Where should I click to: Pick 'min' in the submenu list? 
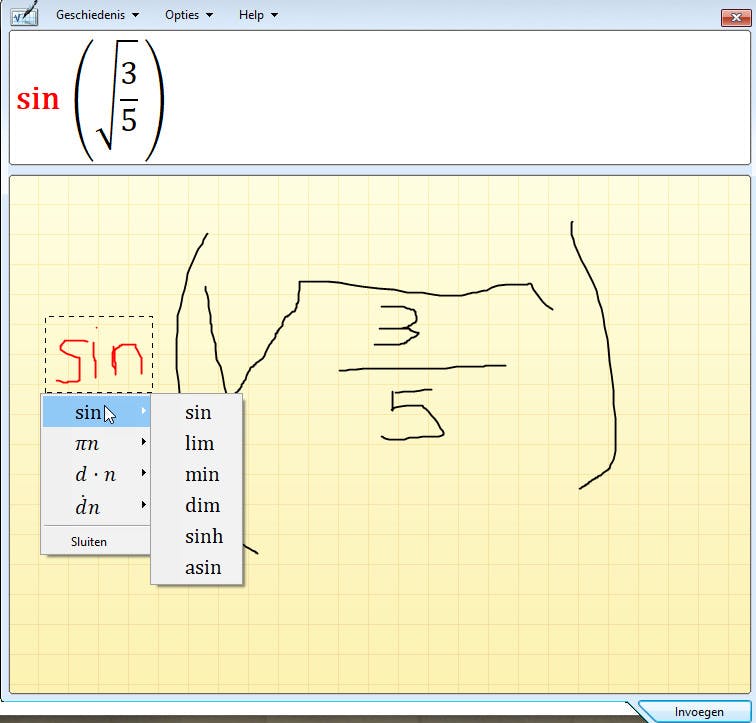pyautogui.click(x=197, y=474)
